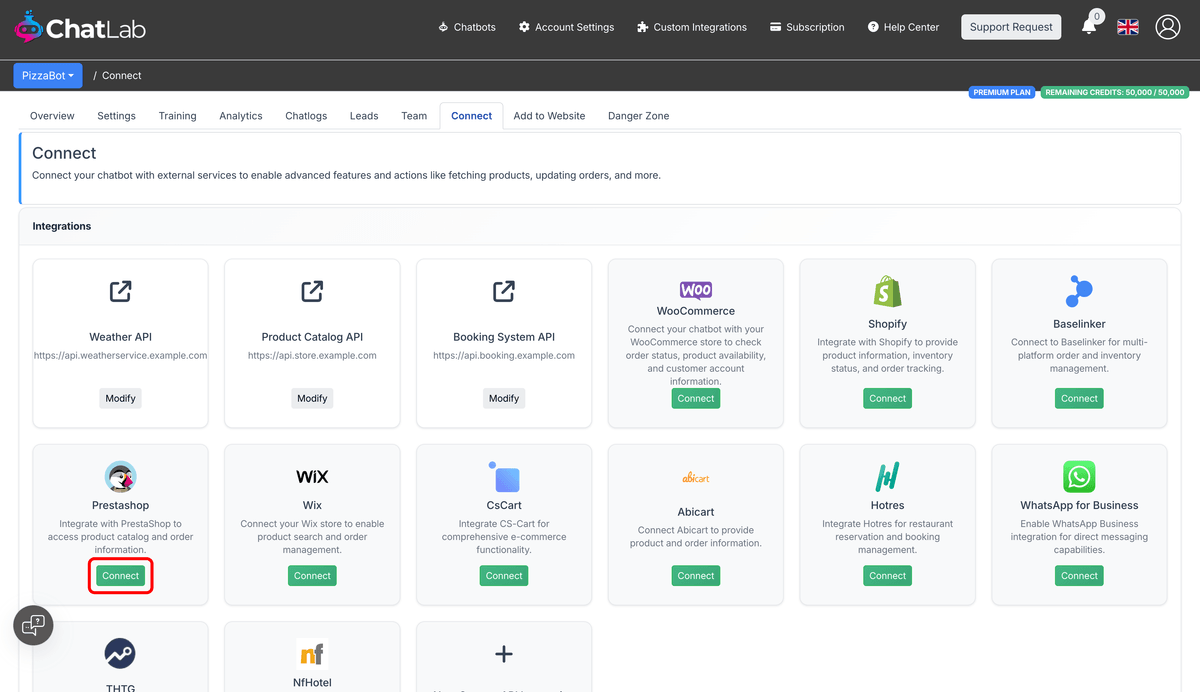Image resolution: width=1200 pixels, height=692 pixels.
Task: Open the chat widget bubble
Action: [x=33, y=625]
